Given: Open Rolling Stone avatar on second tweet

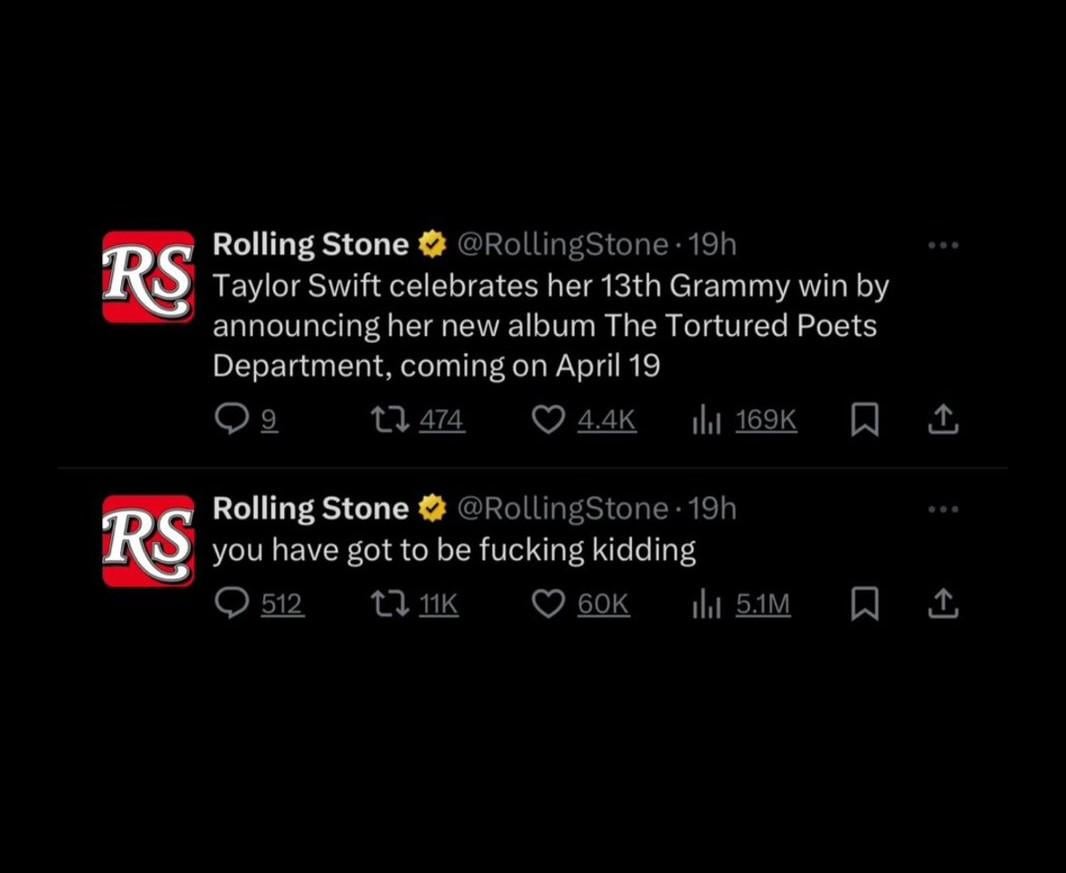Looking at the screenshot, I should (x=148, y=541).
